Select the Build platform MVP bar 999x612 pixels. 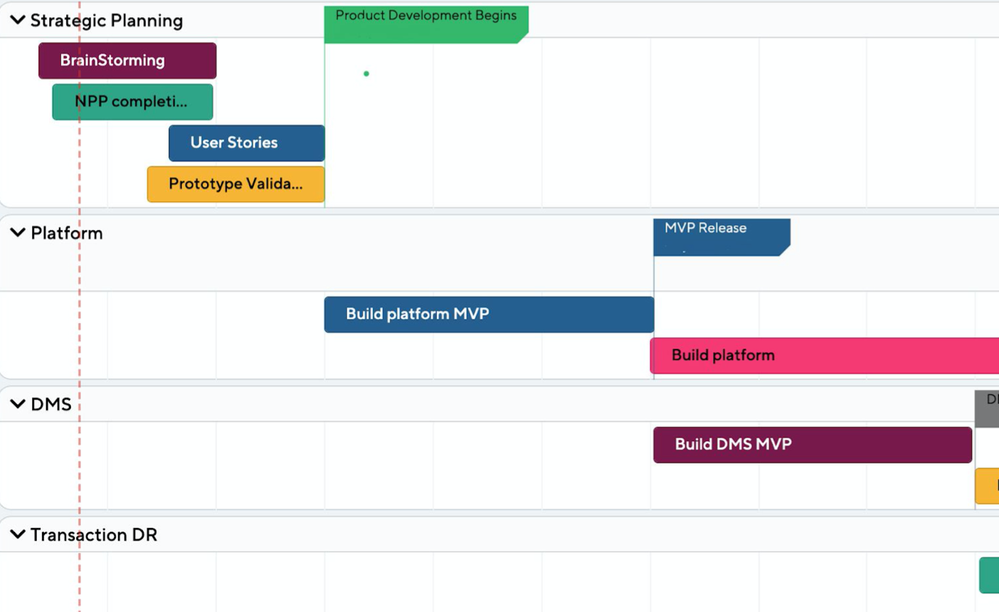[488, 314]
